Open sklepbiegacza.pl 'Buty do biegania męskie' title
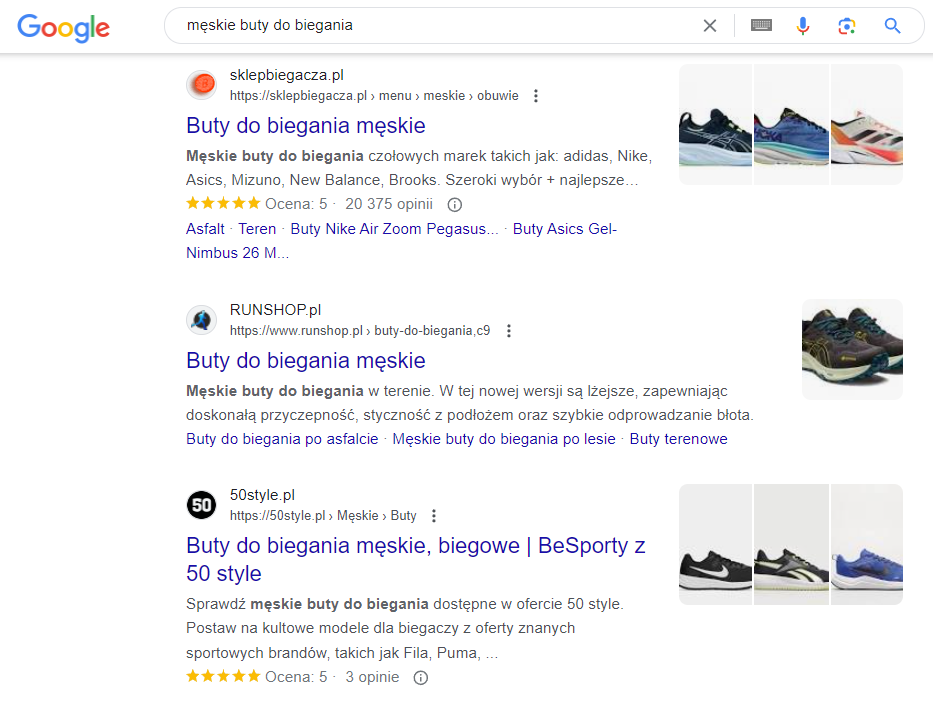This screenshot has height=716, width=933. (x=305, y=126)
